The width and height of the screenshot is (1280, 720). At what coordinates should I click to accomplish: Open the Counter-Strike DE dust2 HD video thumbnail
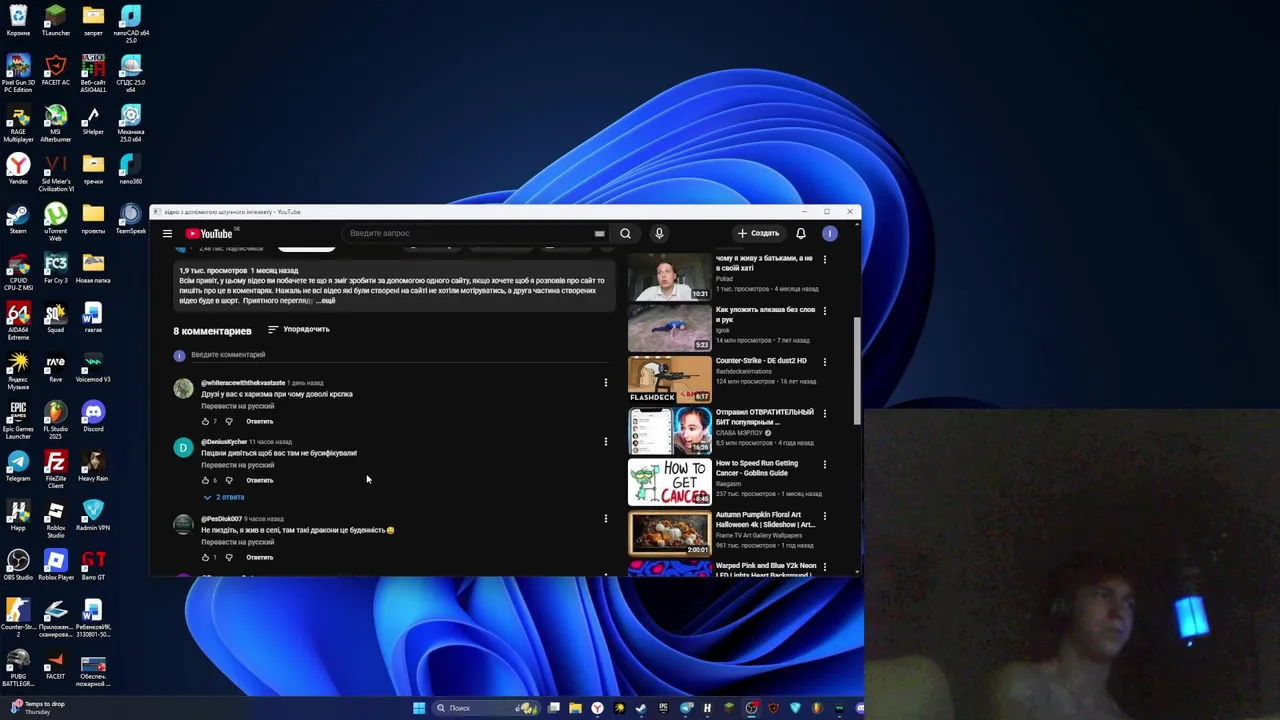coord(670,379)
